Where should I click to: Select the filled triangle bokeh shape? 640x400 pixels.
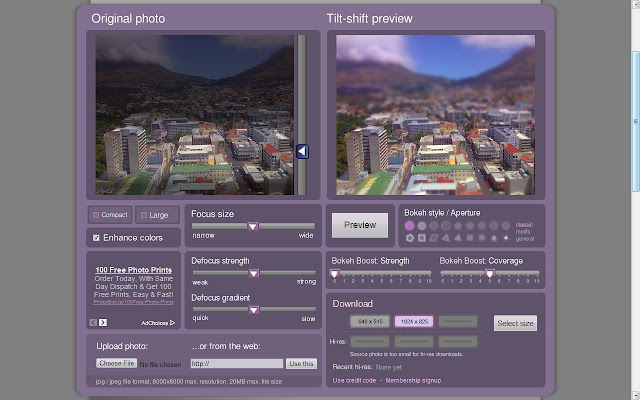pyautogui.click(x=458, y=238)
